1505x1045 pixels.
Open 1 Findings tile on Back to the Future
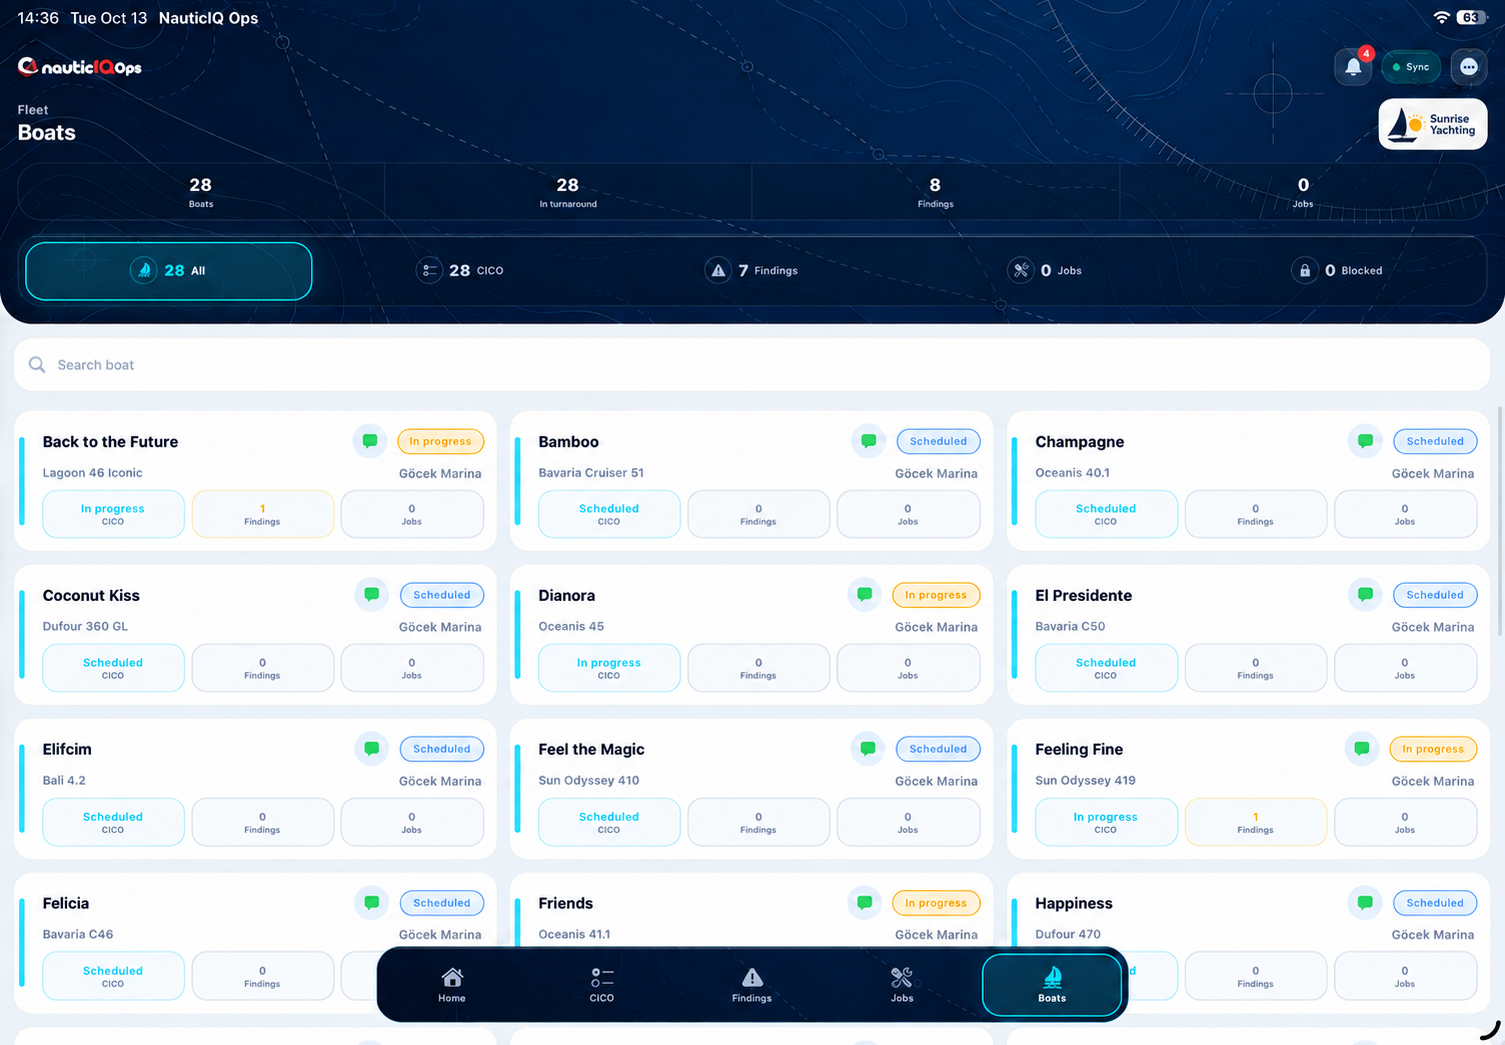click(x=262, y=514)
